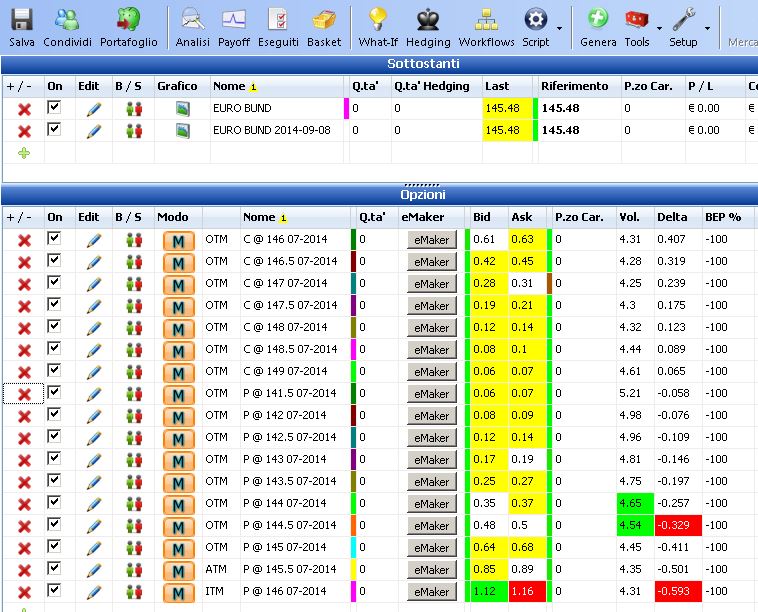Click magenta color marker of EURO BUND row
758x612 pixels.
coord(346,108)
